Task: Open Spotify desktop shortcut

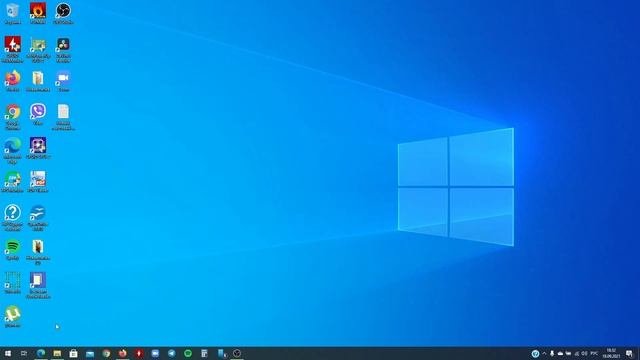Action: click(13, 249)
